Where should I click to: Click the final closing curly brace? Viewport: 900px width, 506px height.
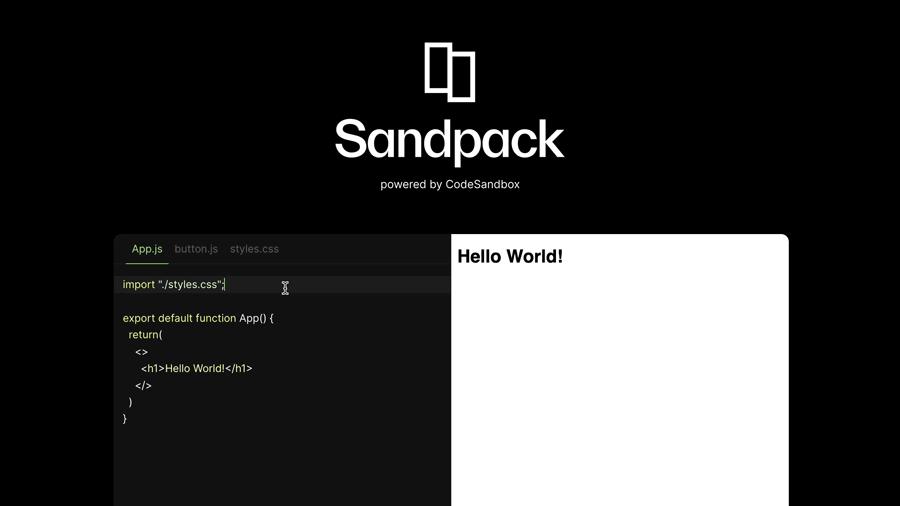[125, 419]
